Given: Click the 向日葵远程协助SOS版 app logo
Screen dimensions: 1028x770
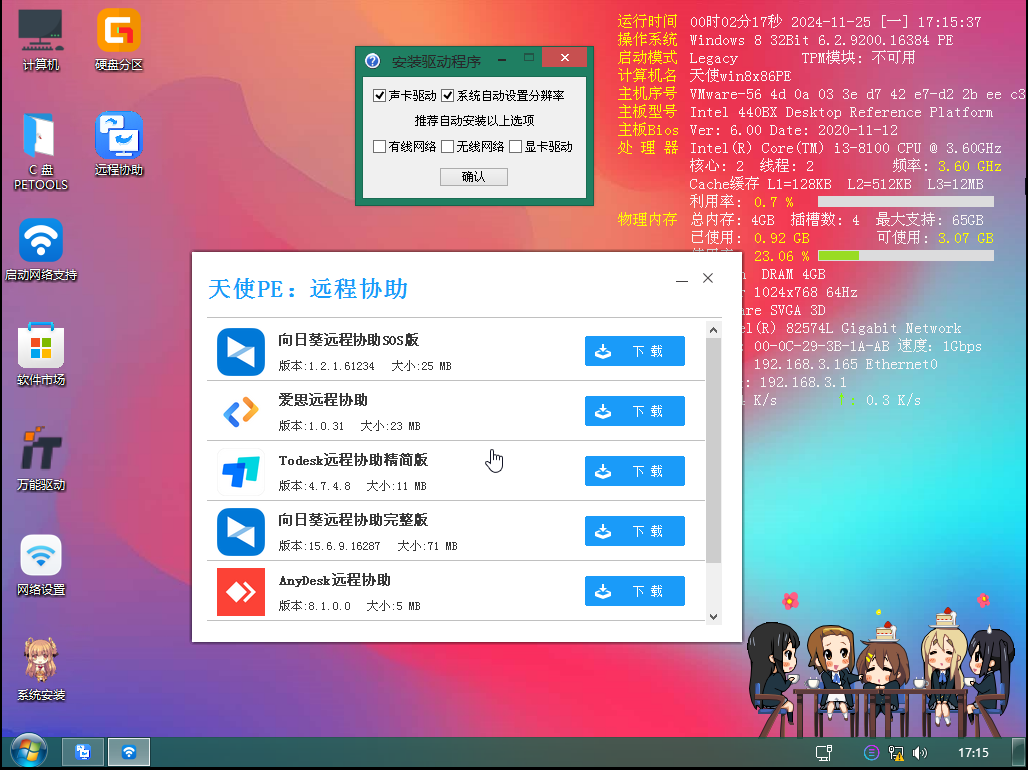Looking at the screenshot, I should coord(241,352).
